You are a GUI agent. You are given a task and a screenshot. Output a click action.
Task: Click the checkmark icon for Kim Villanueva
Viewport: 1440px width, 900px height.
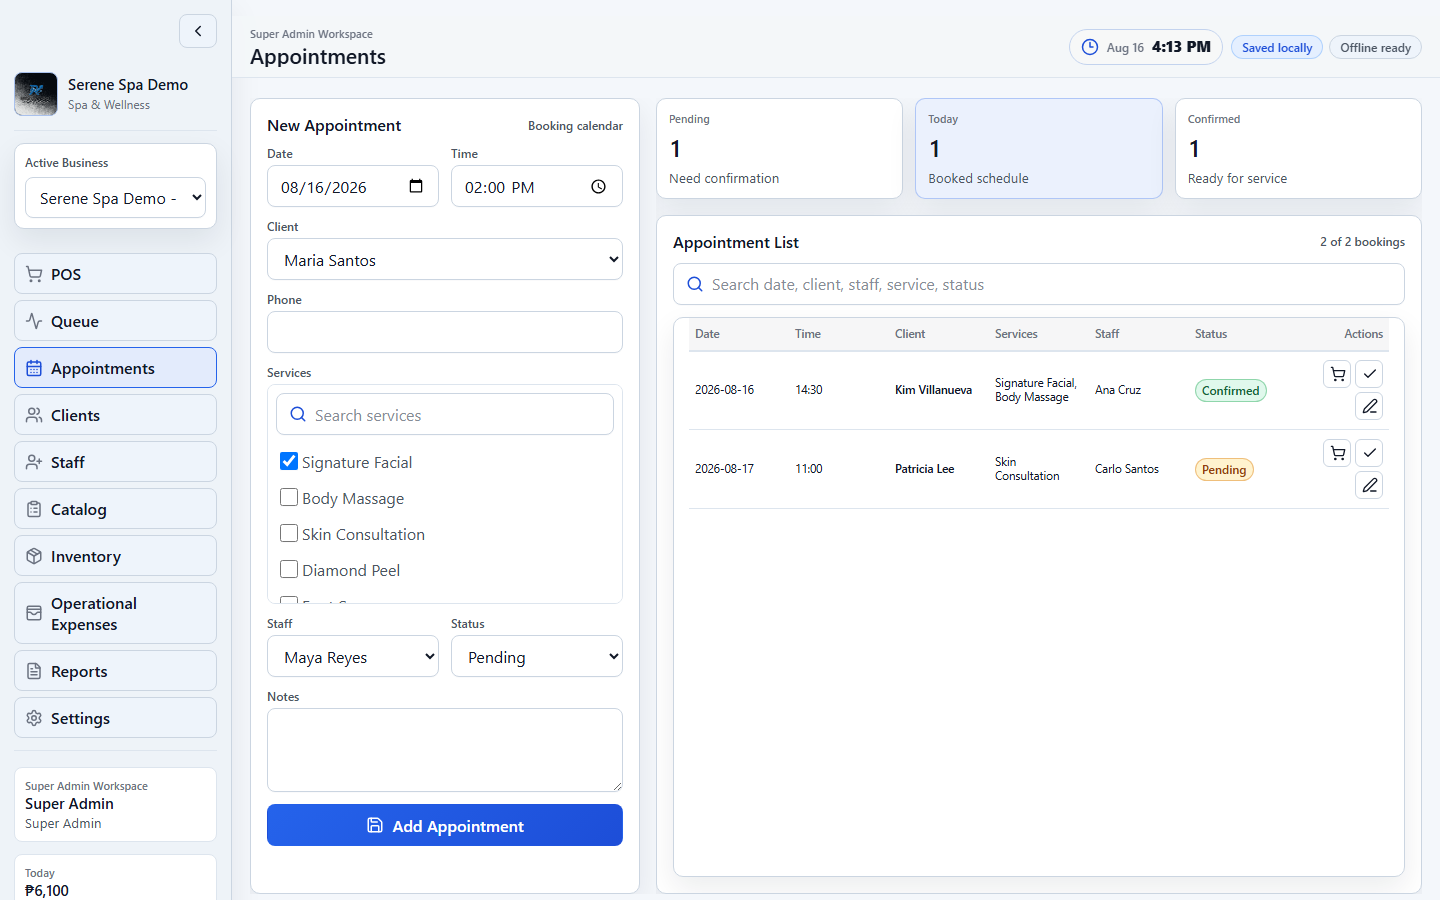[x=1369, y=374]
